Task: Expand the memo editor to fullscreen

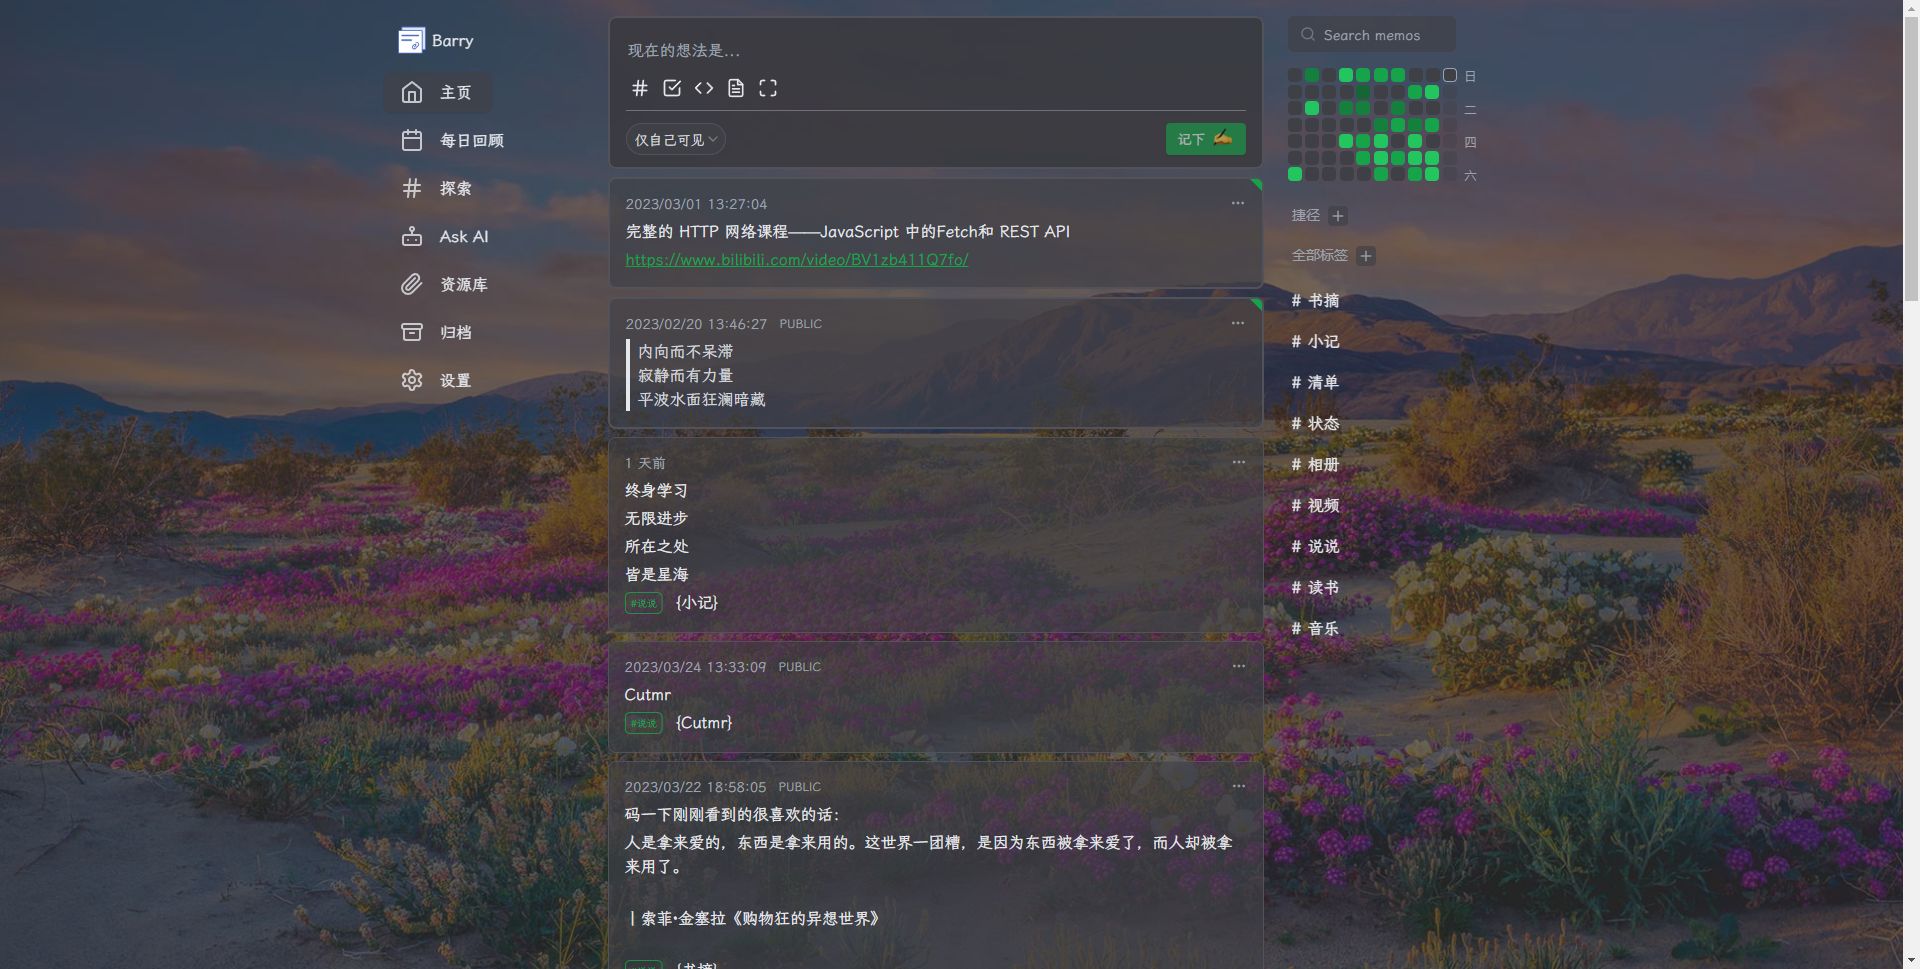Action: [768, 88]
